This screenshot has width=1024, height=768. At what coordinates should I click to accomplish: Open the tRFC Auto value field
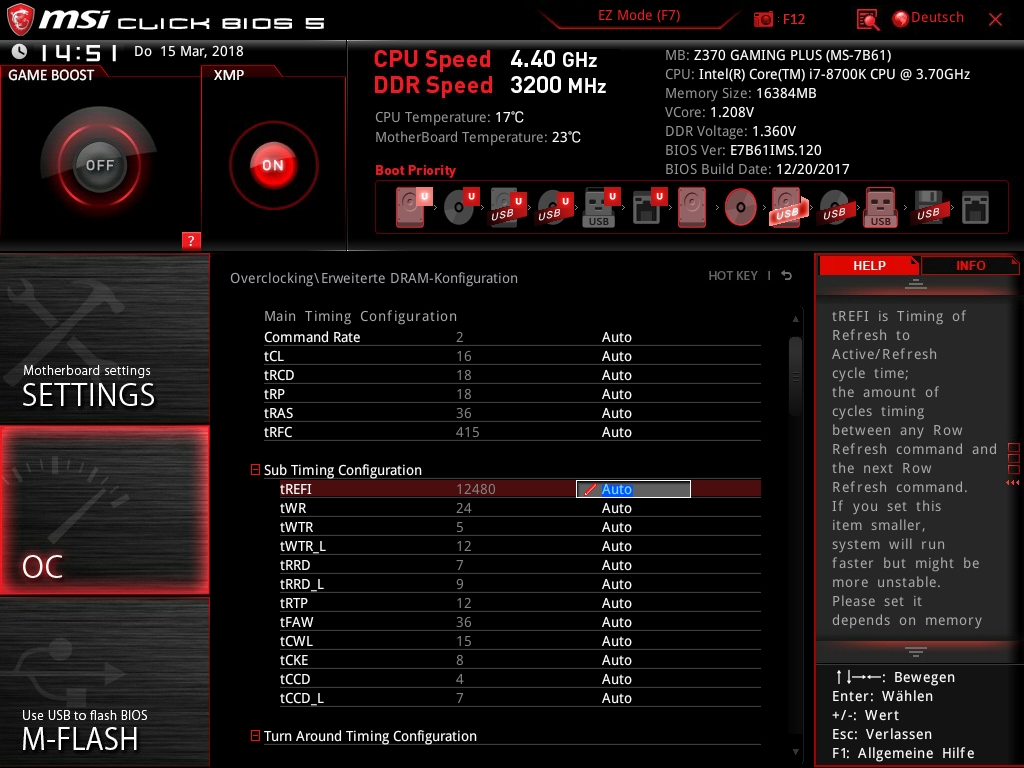click(616, 432)
